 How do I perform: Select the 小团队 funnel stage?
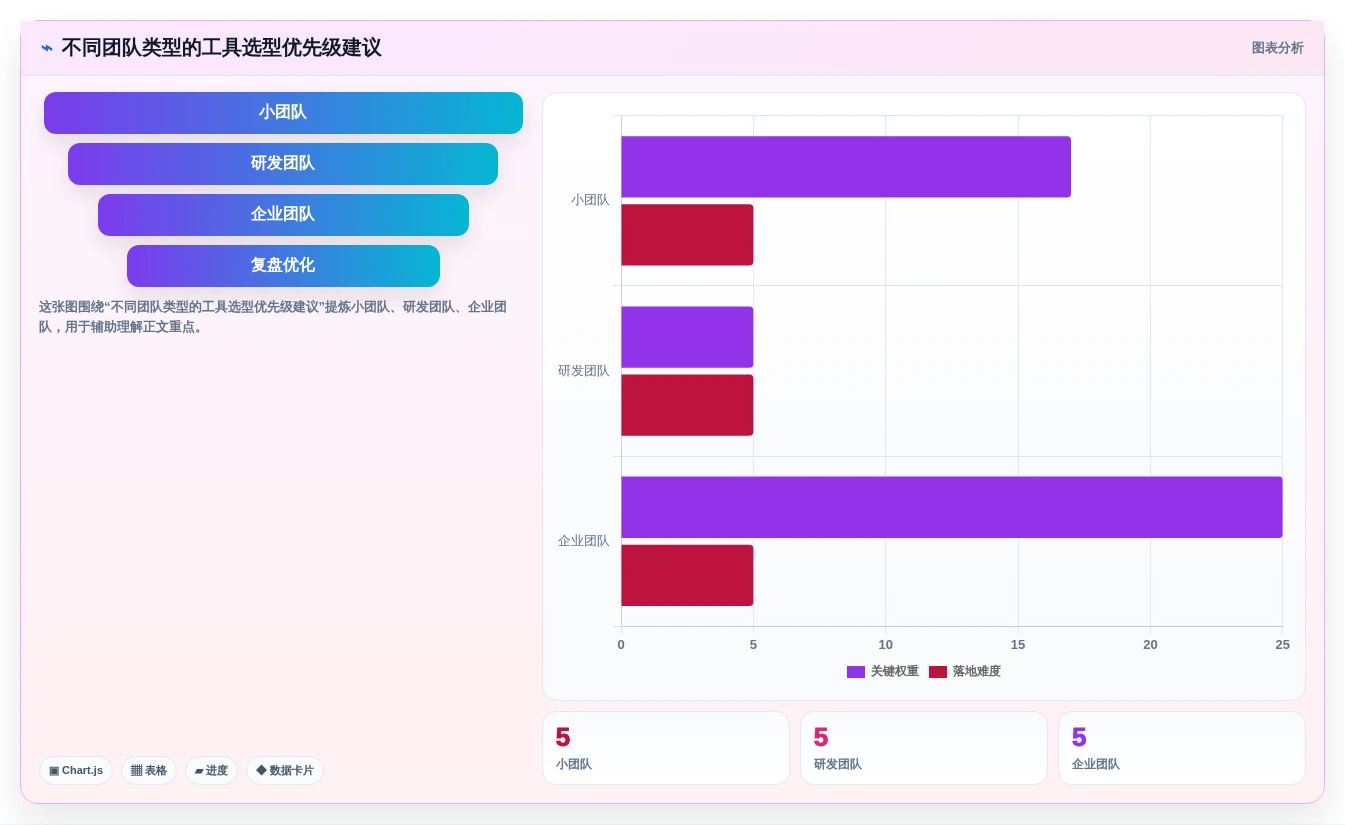click(283, 113)
